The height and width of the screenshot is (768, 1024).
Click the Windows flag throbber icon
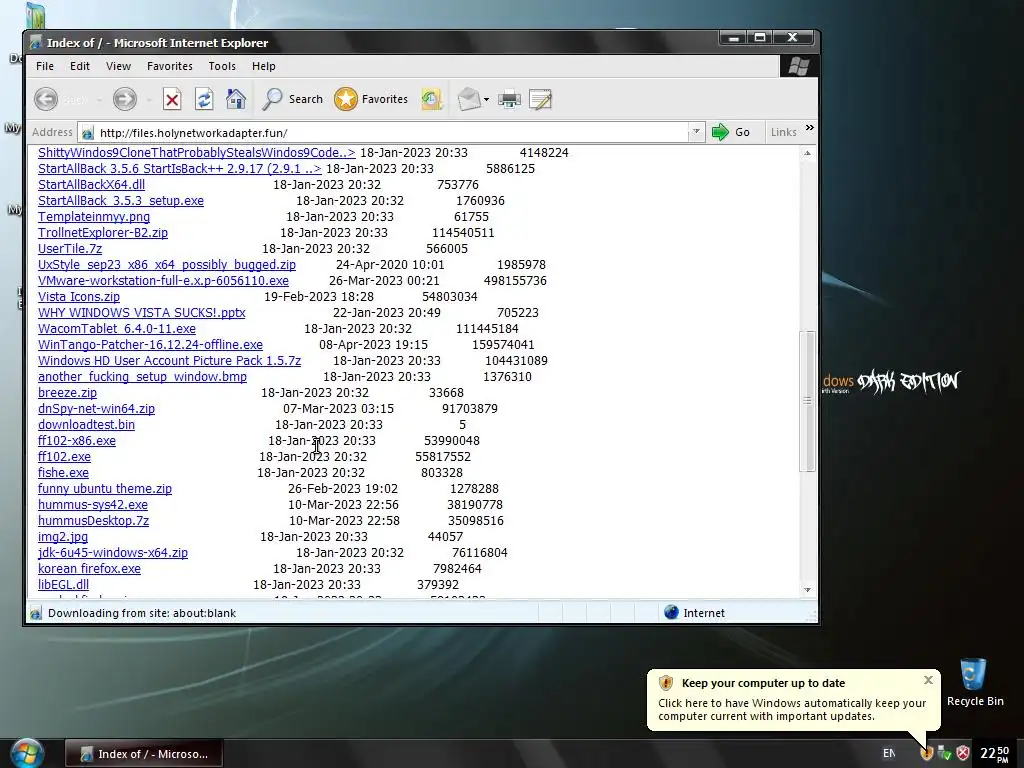coord(799,66)
